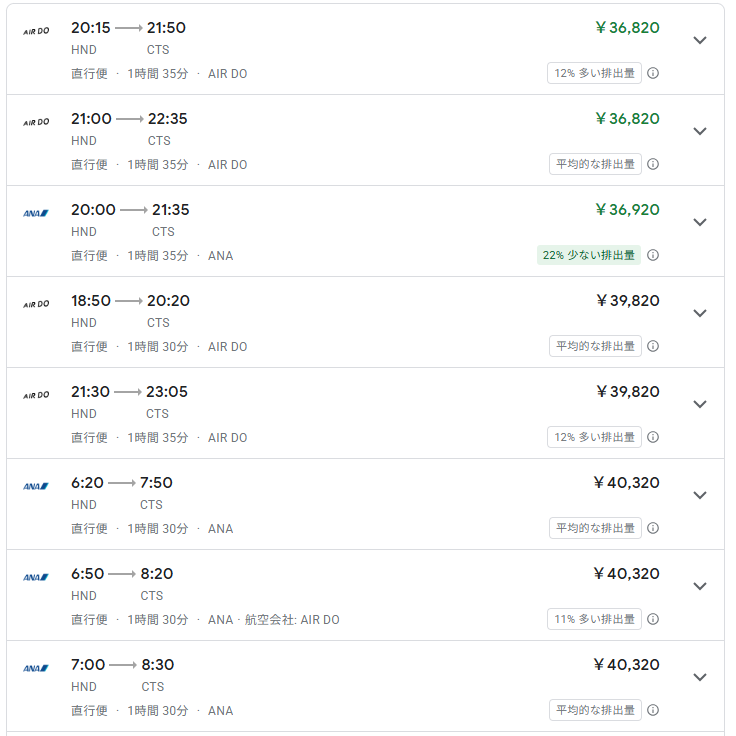Expand the 20:15 AIR DO flight details
The height and width of the screenshot is (736, 736).
tap(700, 41)
